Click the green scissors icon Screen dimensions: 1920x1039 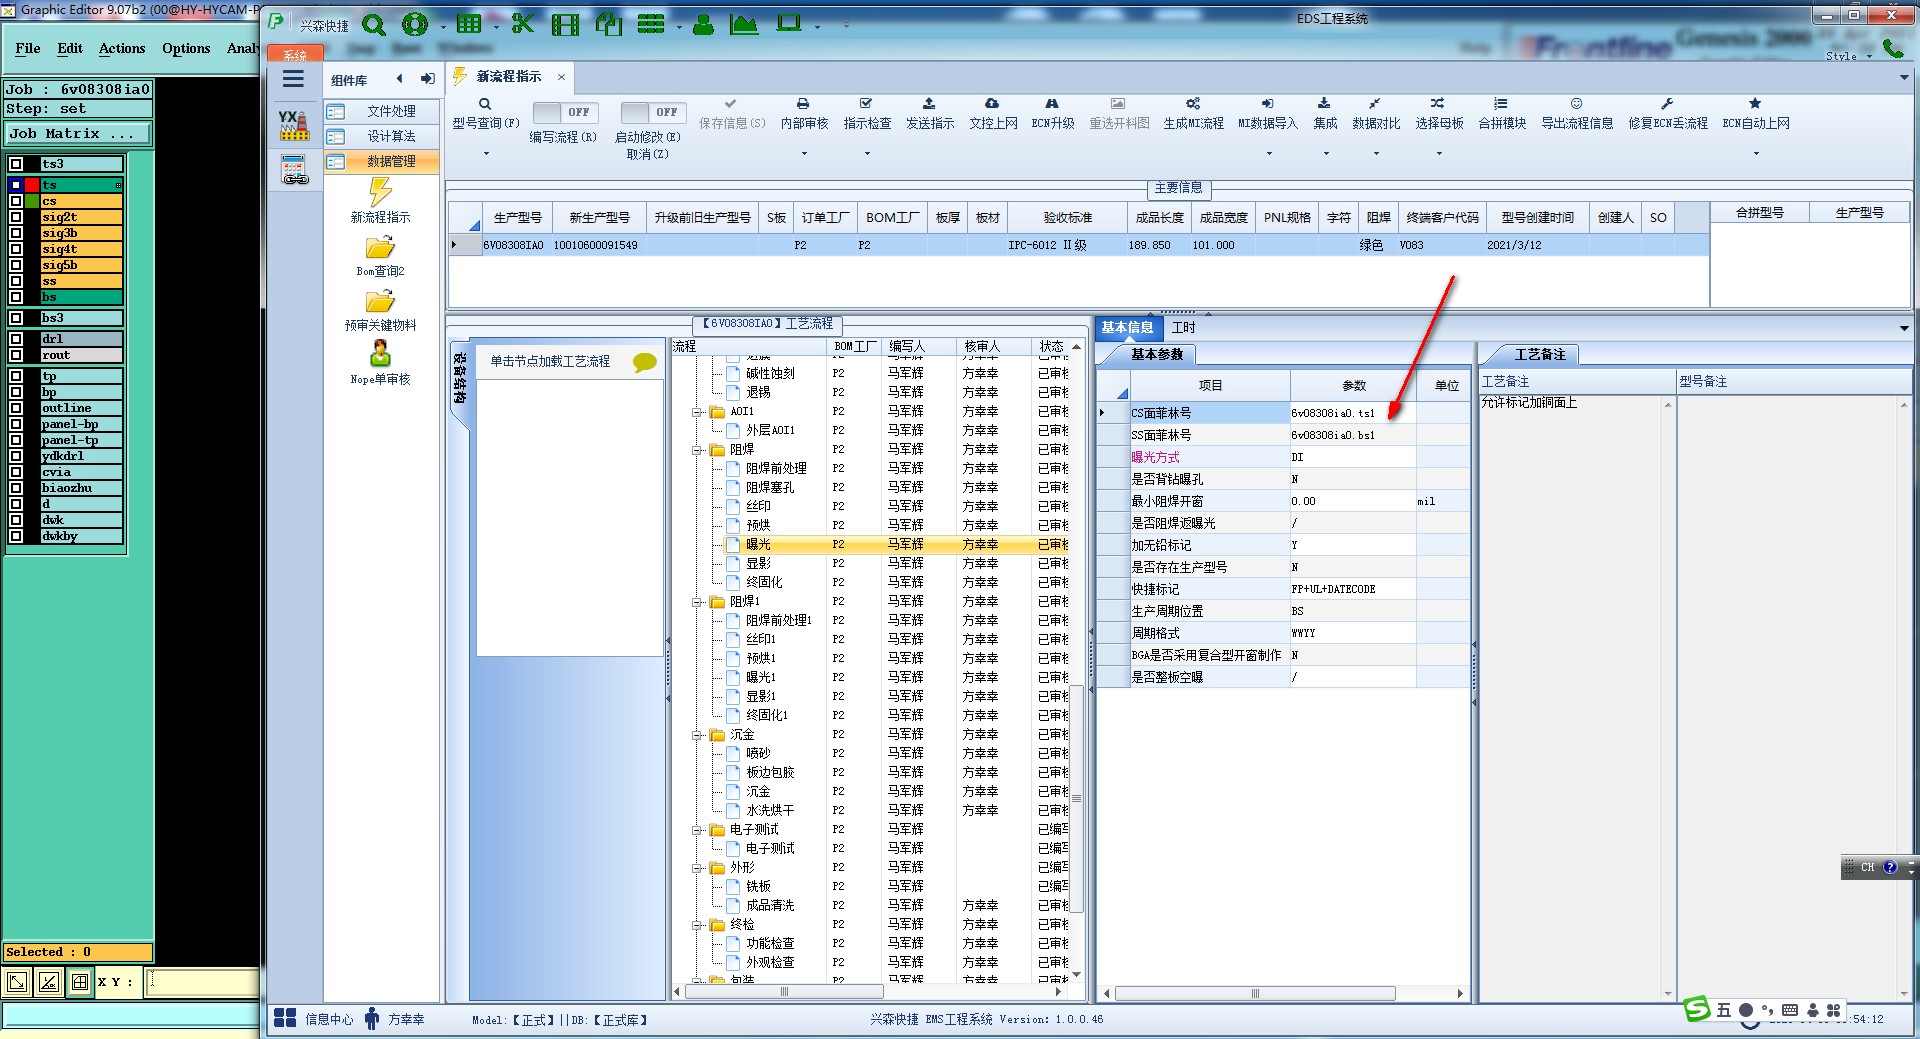click(522, 24)
